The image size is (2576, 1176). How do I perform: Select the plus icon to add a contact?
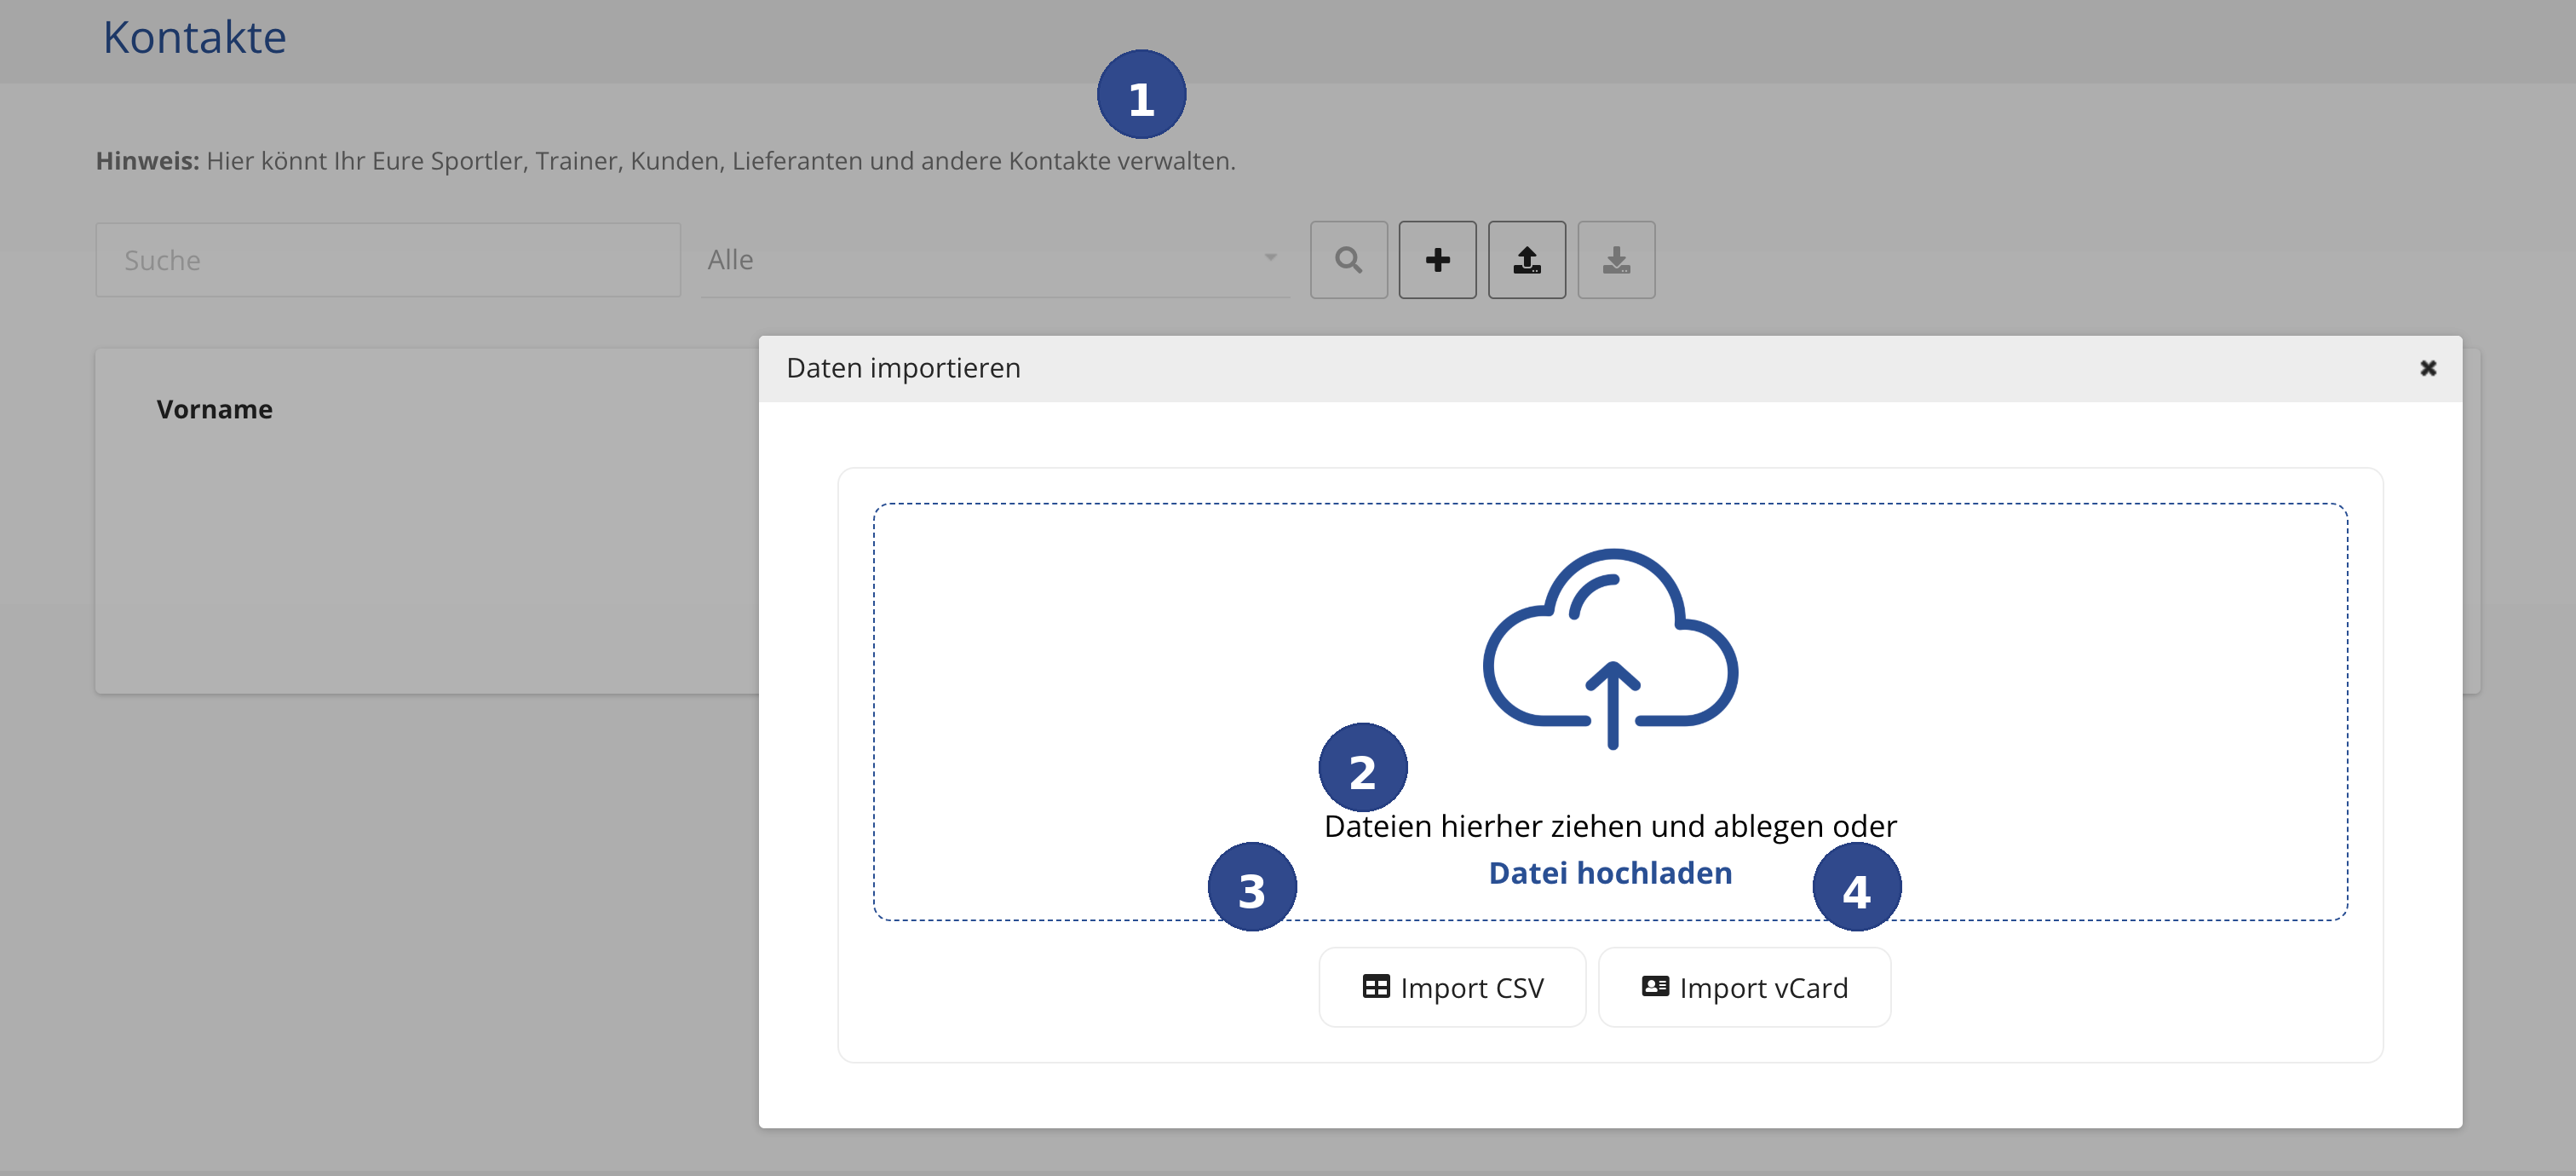coord(1437,259)
